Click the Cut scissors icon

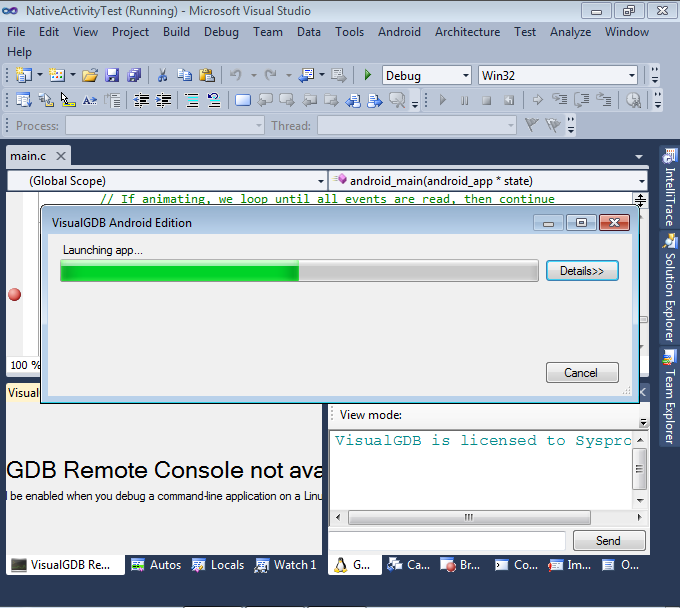click(162, 75)
